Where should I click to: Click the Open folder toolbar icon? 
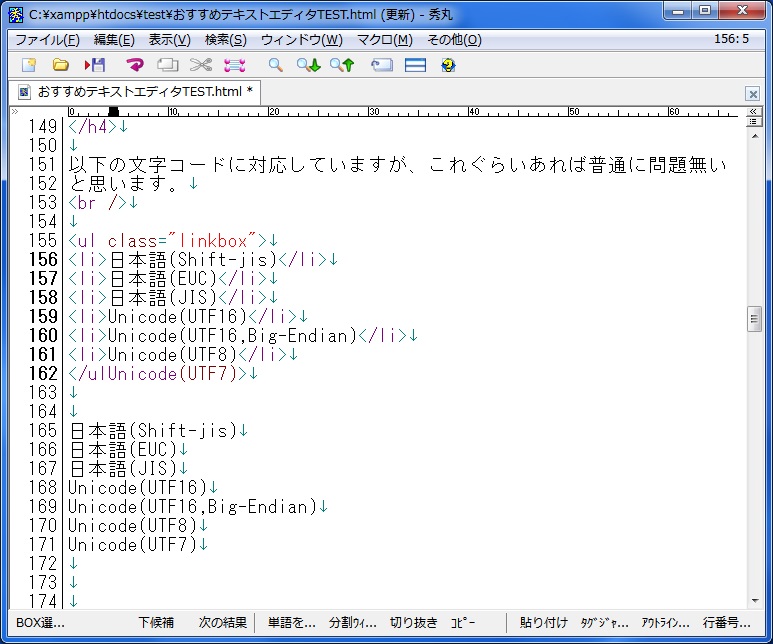[60, 65]
